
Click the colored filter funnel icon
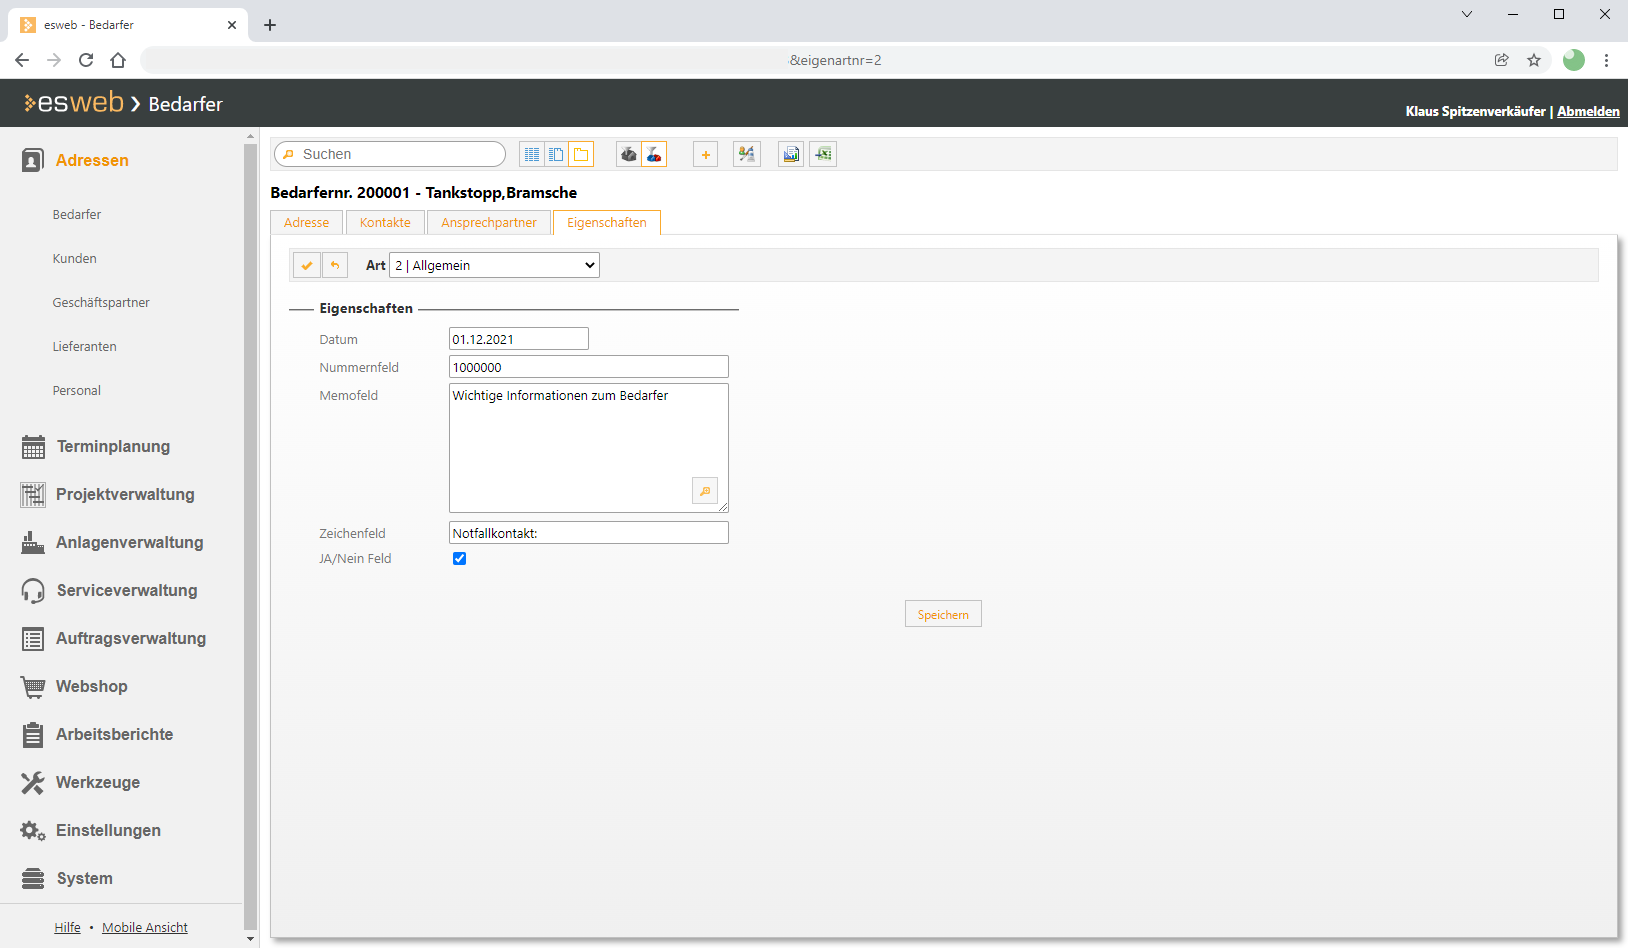click(x=654, y=154)
